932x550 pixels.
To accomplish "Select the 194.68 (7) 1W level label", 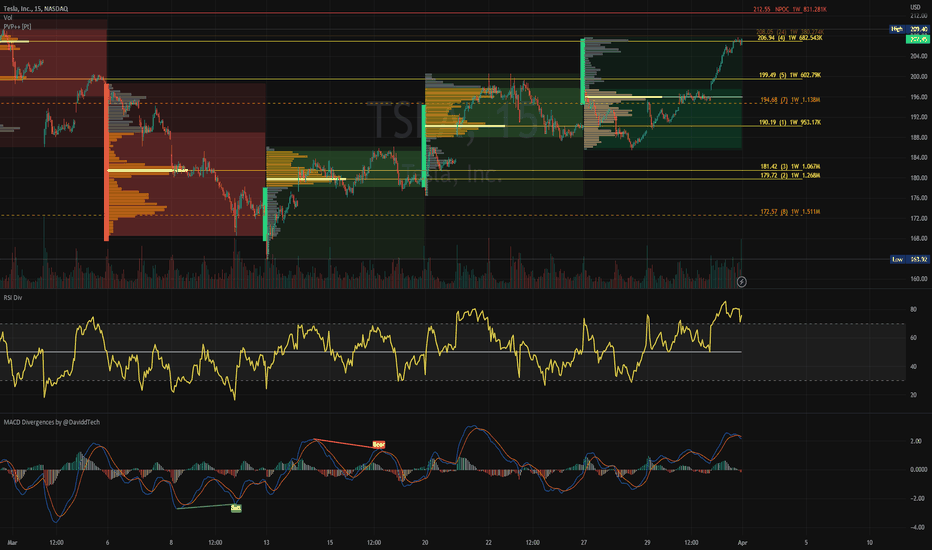I will click(790, 100).
